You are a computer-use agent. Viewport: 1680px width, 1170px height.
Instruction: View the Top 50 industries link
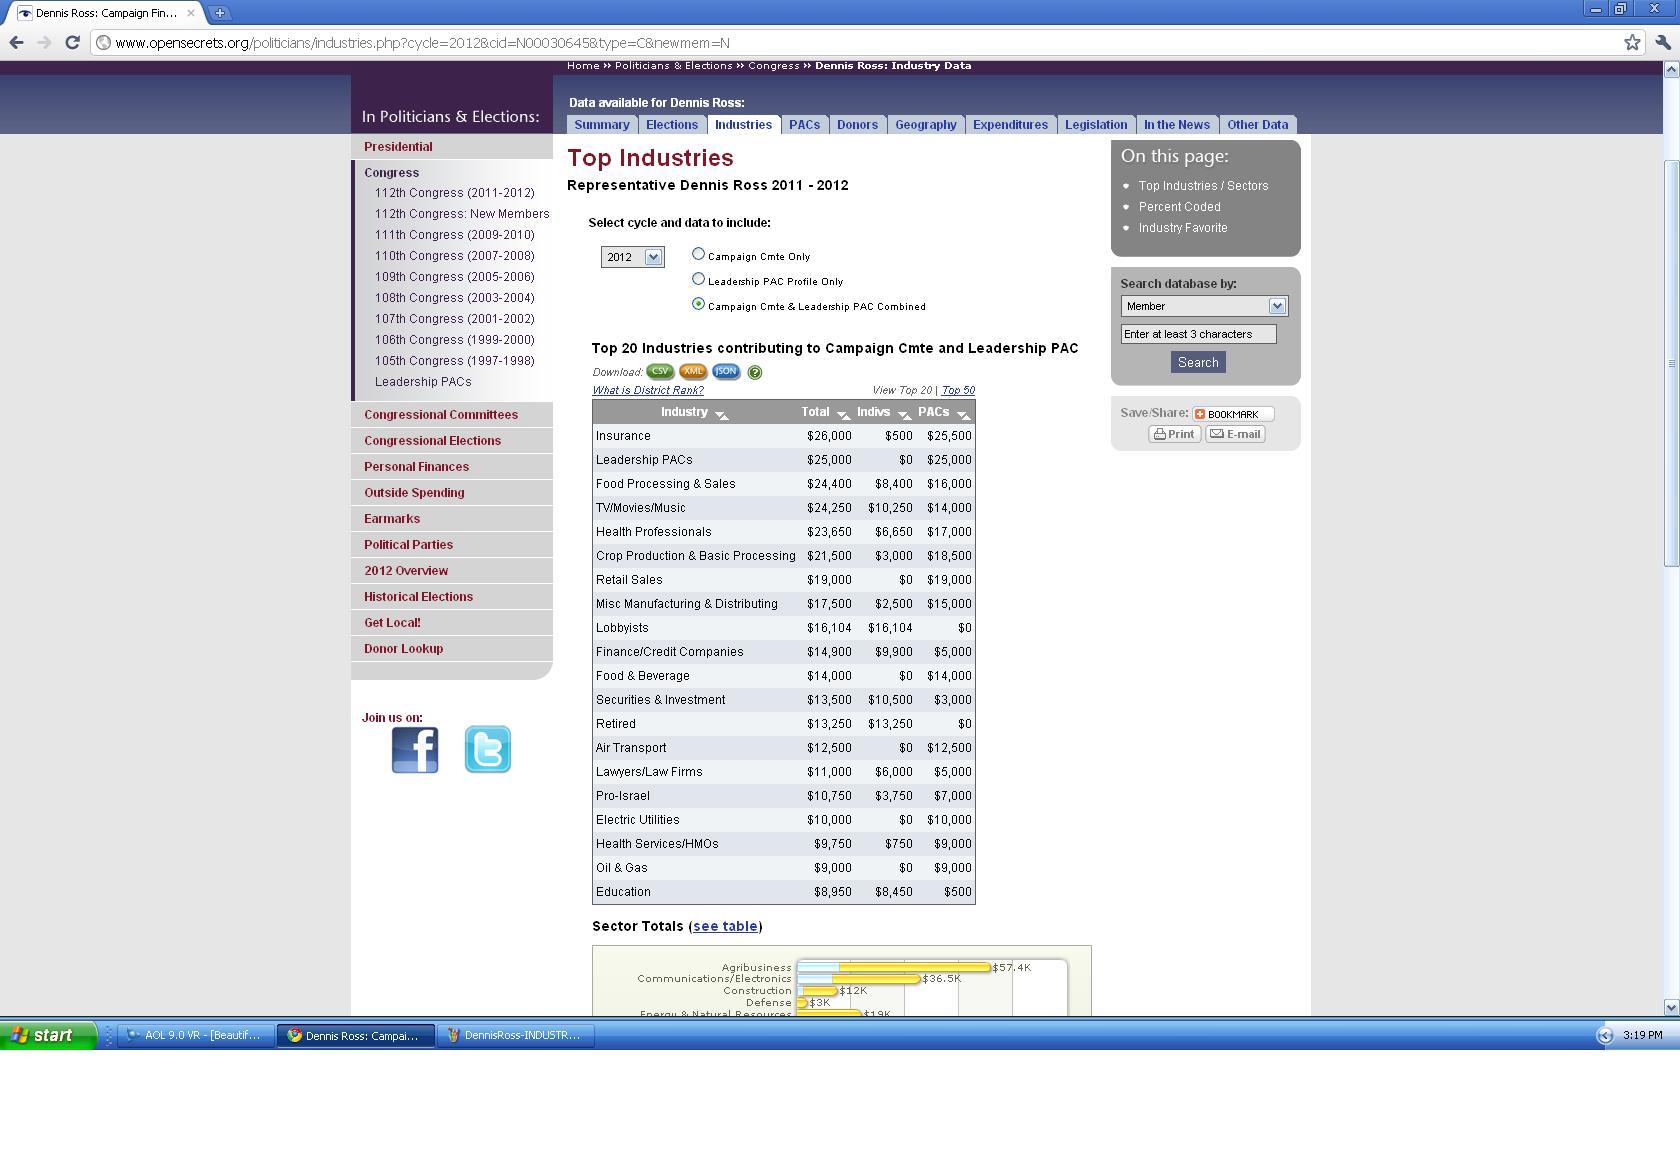click(x=958, y=390)
